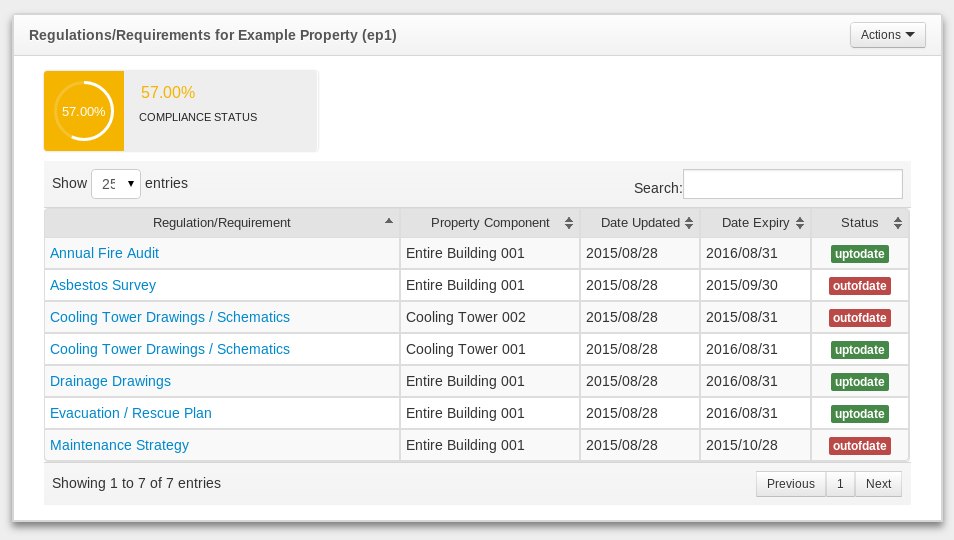Image resolution: width=954 pixels, height=540 pixels.
Task: Sort by Status column sort icon
Action: [897, 223]
